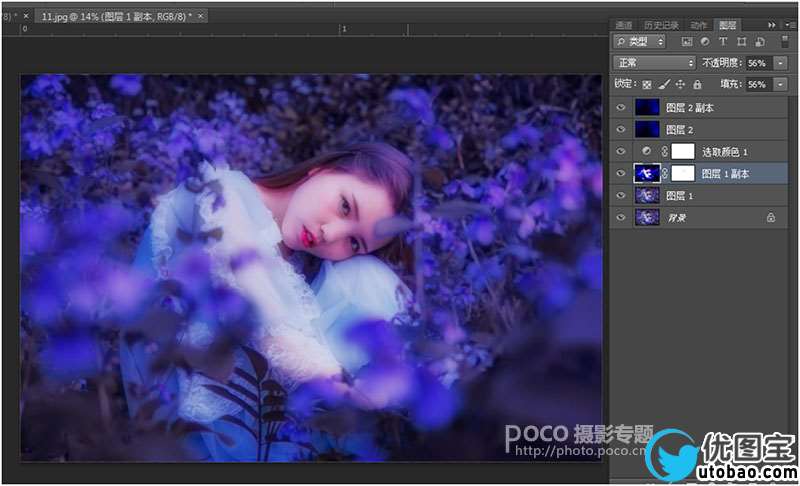Select 图层 1 副本 image thumbnail

click(x=647, y=173)
